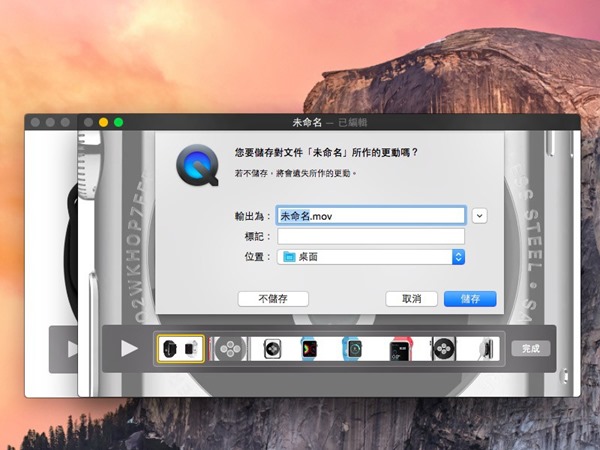600x450 pixels.
Task: Click the QuickTime Player logo icon
Action: 196,165
